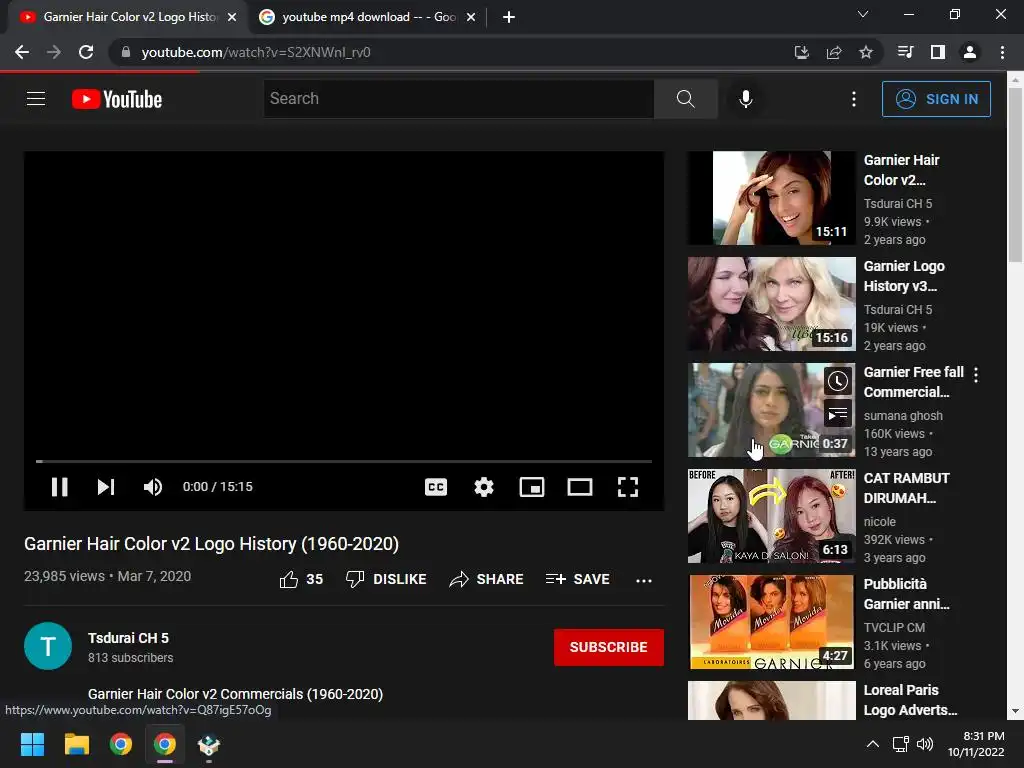The height and width of the screenshot is (768, 1024).
Task: Install app icon in the address bar
Action: click(801, 52)
